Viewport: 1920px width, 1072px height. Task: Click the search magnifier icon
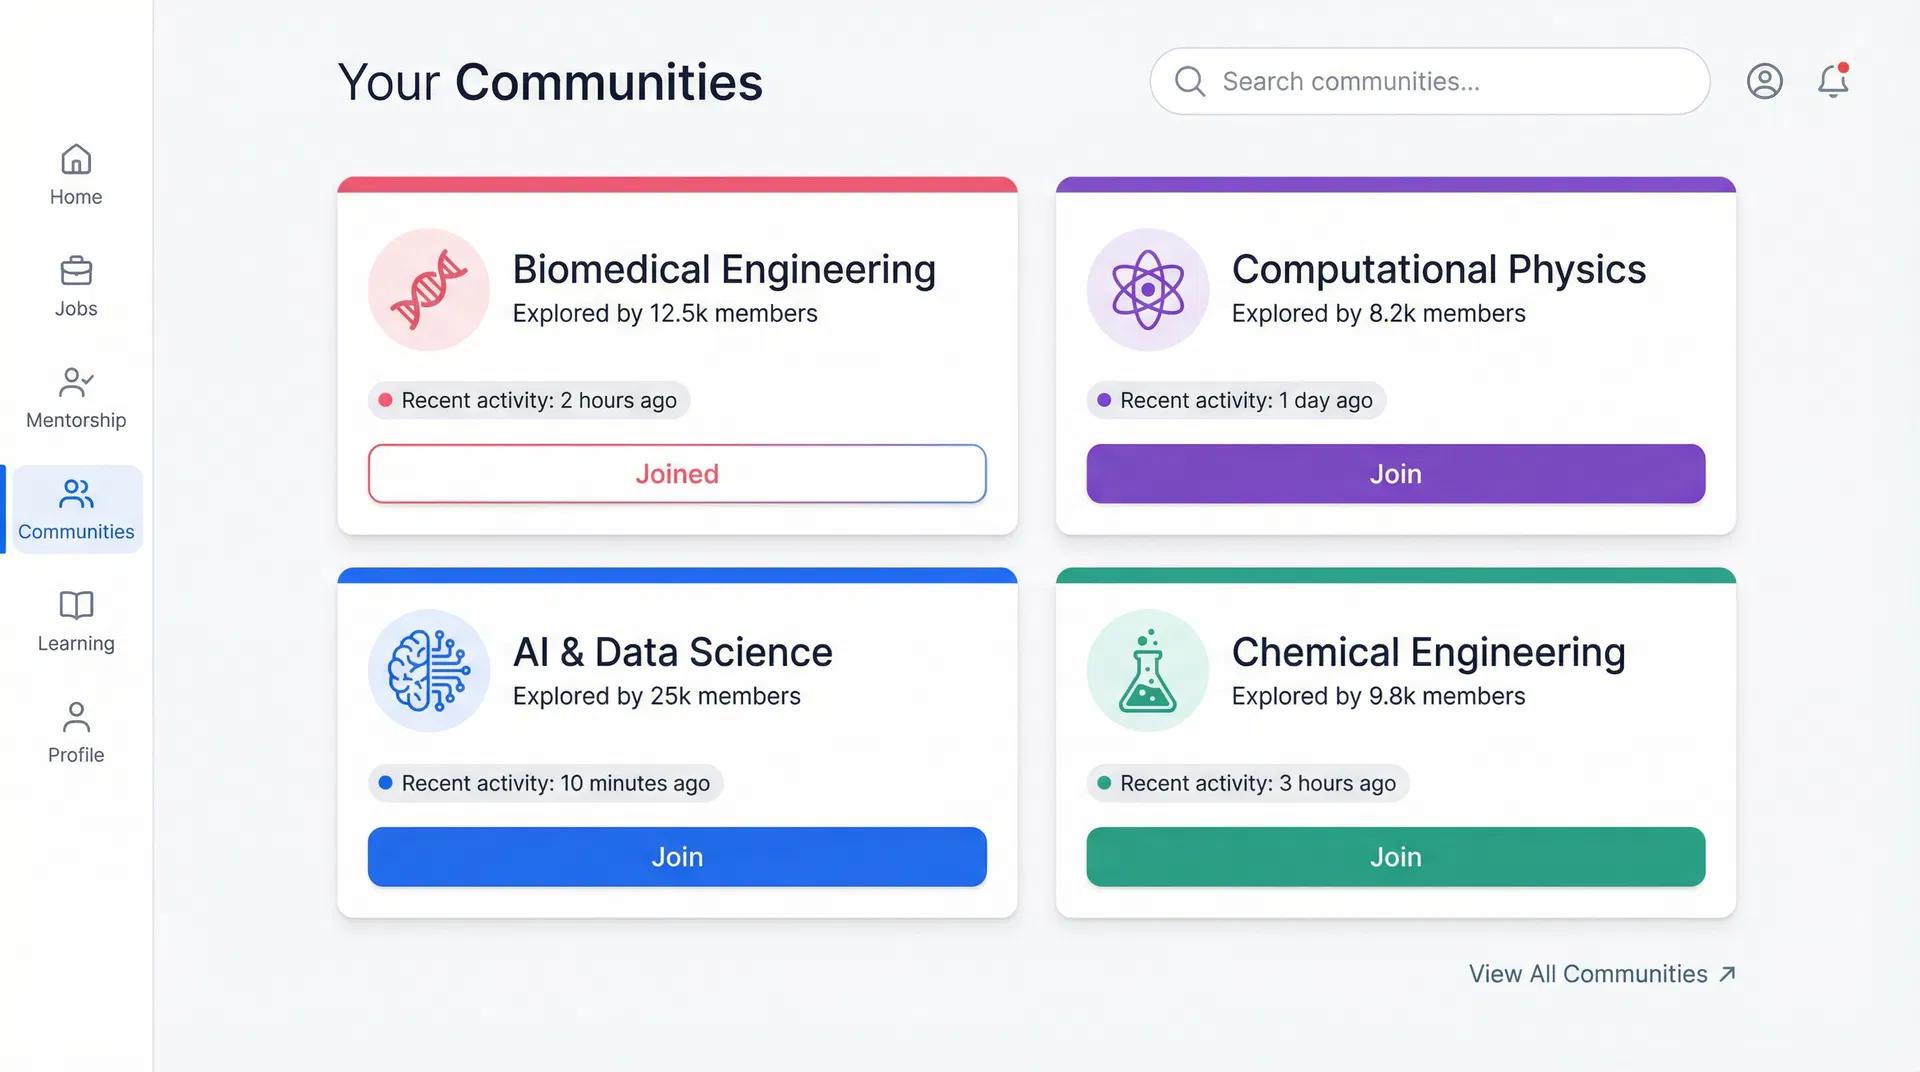(x=1189, y=81)
